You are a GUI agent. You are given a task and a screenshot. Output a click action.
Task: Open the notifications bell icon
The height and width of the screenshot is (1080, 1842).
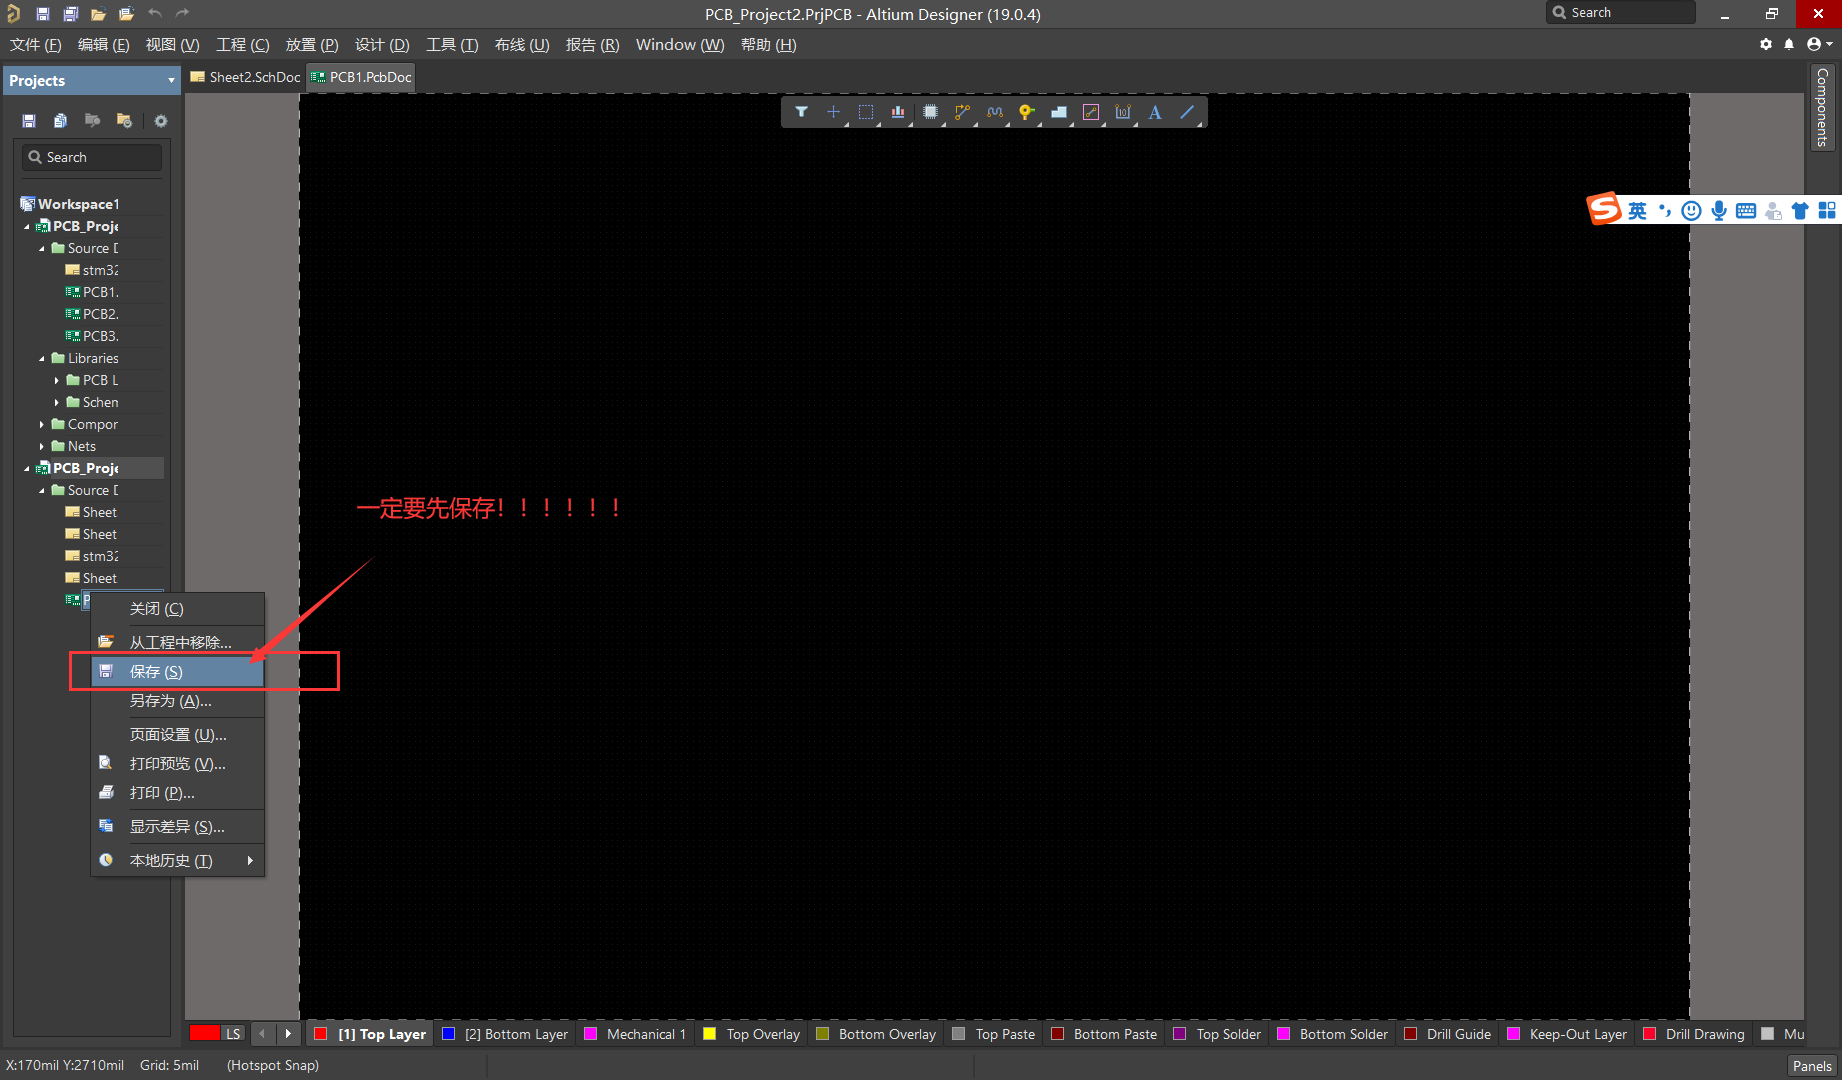[x=1789, y=44]
